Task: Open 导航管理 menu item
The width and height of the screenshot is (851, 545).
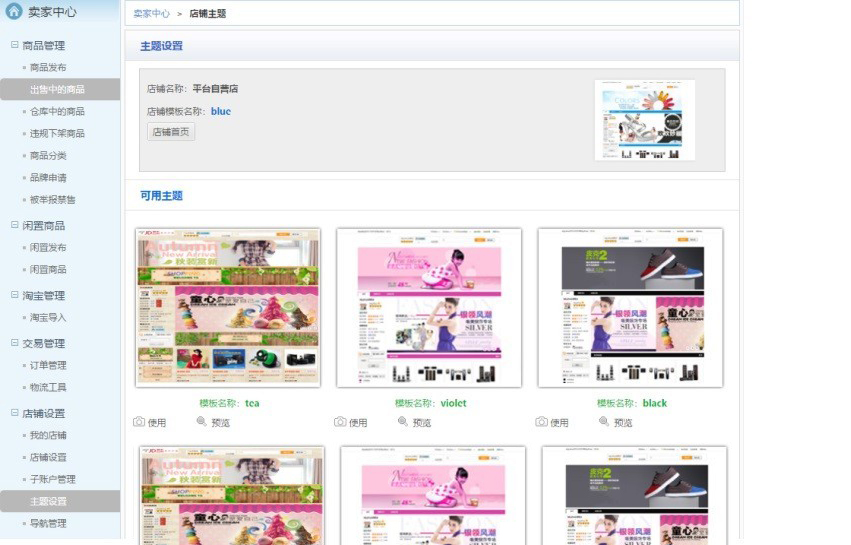Action: [48, 523]
